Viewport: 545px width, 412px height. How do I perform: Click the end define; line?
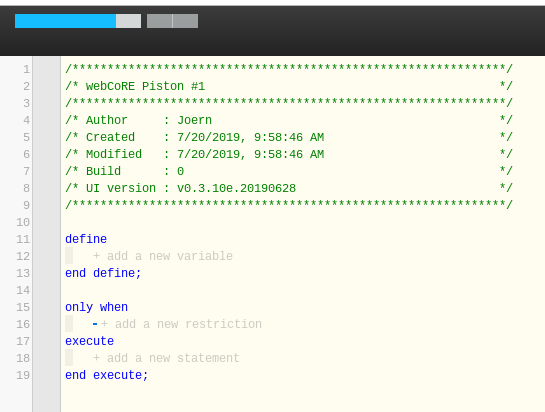[103, 273]
